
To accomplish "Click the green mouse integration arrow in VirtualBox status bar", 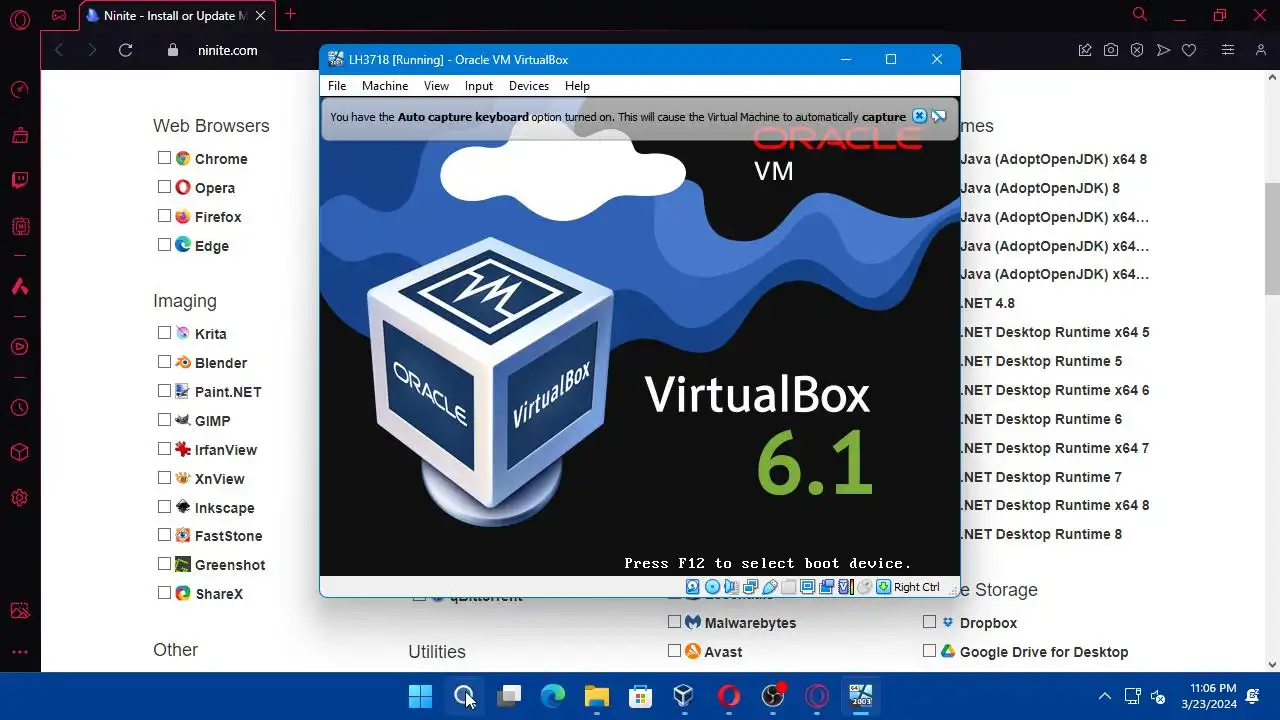I will [x=883, y=587].
